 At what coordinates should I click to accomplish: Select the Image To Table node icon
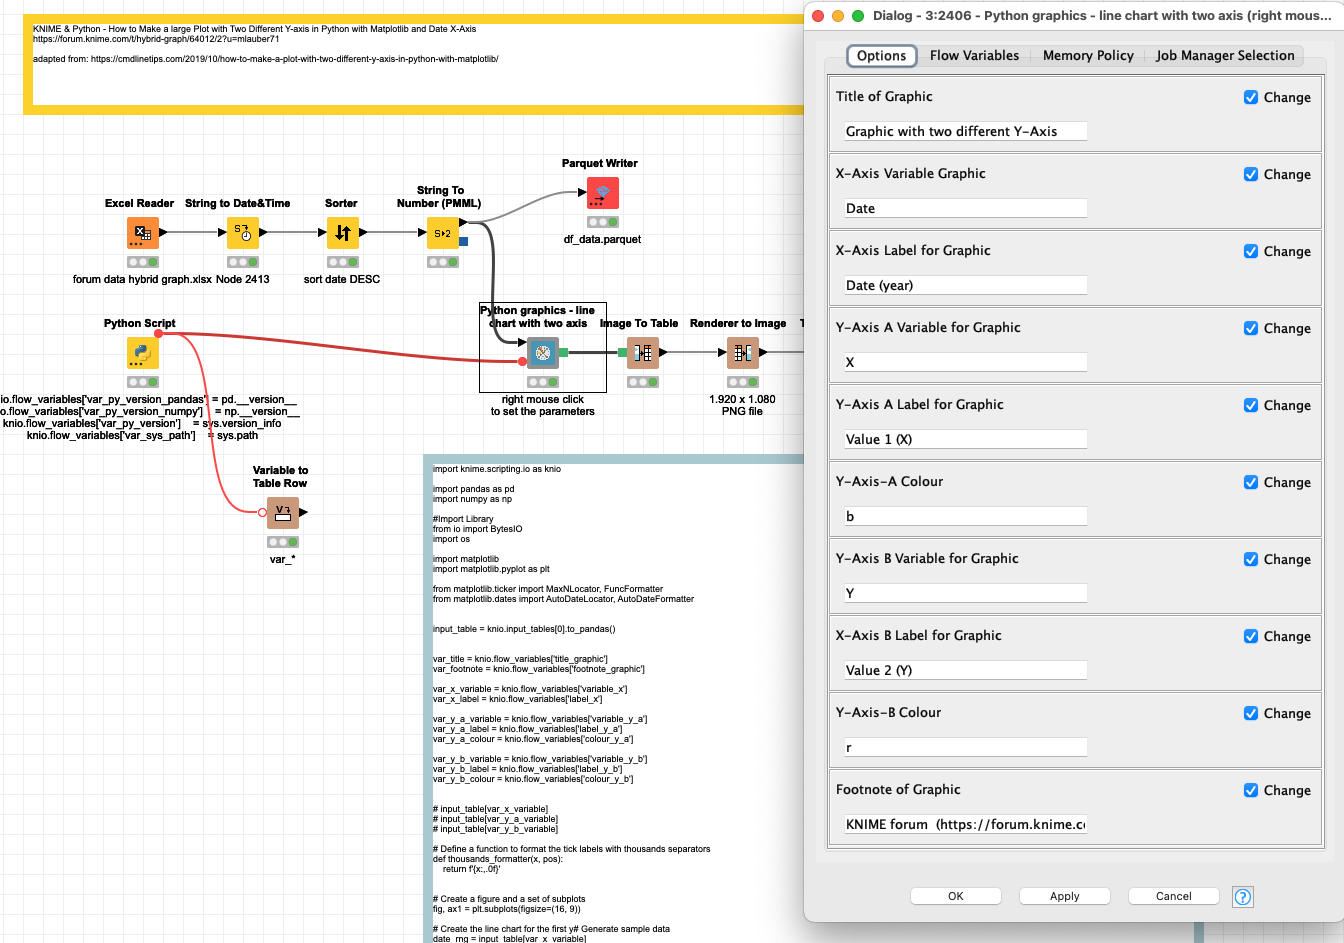[x=642, y=353]
